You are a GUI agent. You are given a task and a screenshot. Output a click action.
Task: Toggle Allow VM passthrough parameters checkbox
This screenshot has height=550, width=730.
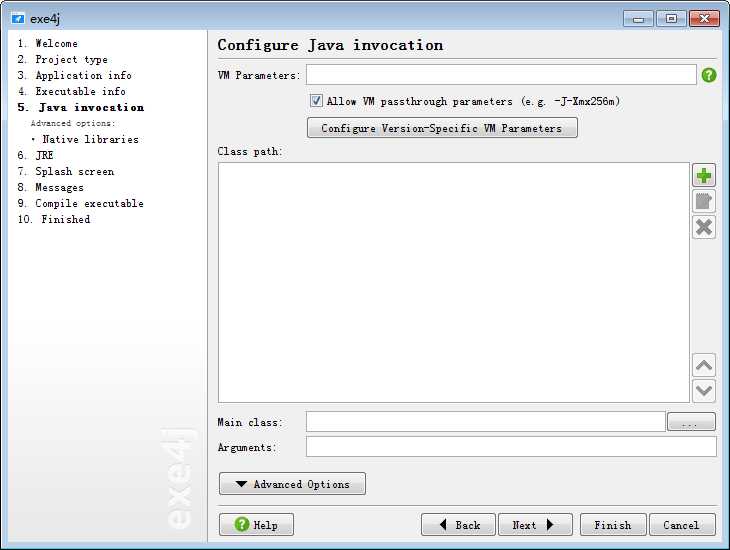point(316,101)
